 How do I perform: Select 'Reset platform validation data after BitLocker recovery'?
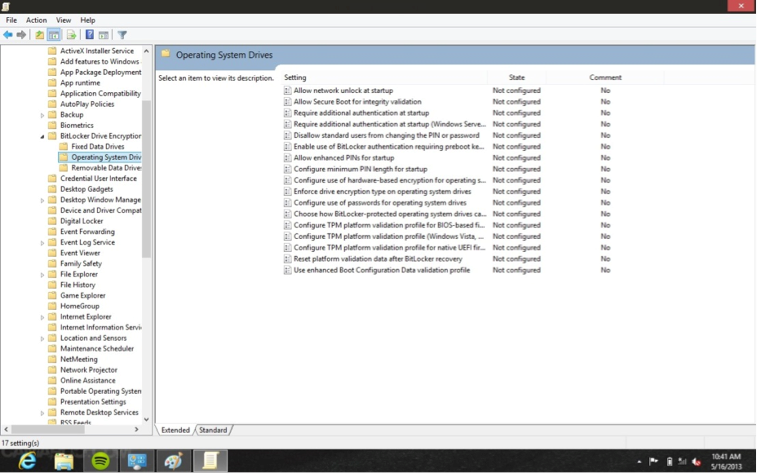pyautogui.click(x=378, y=259)
